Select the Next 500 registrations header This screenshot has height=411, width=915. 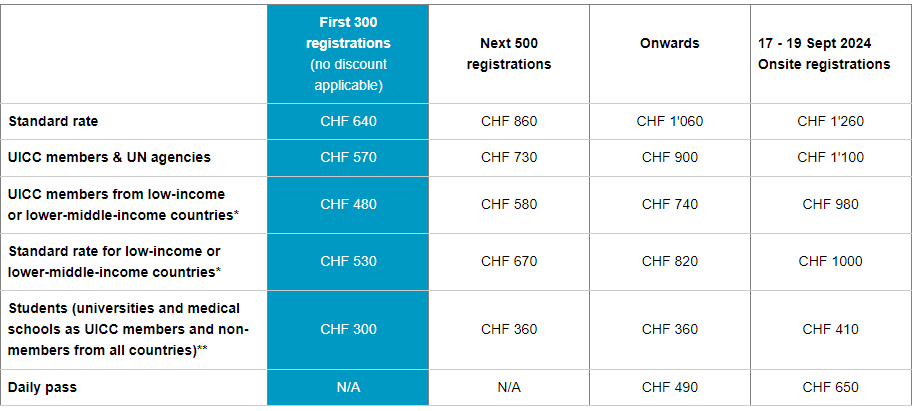509,54
